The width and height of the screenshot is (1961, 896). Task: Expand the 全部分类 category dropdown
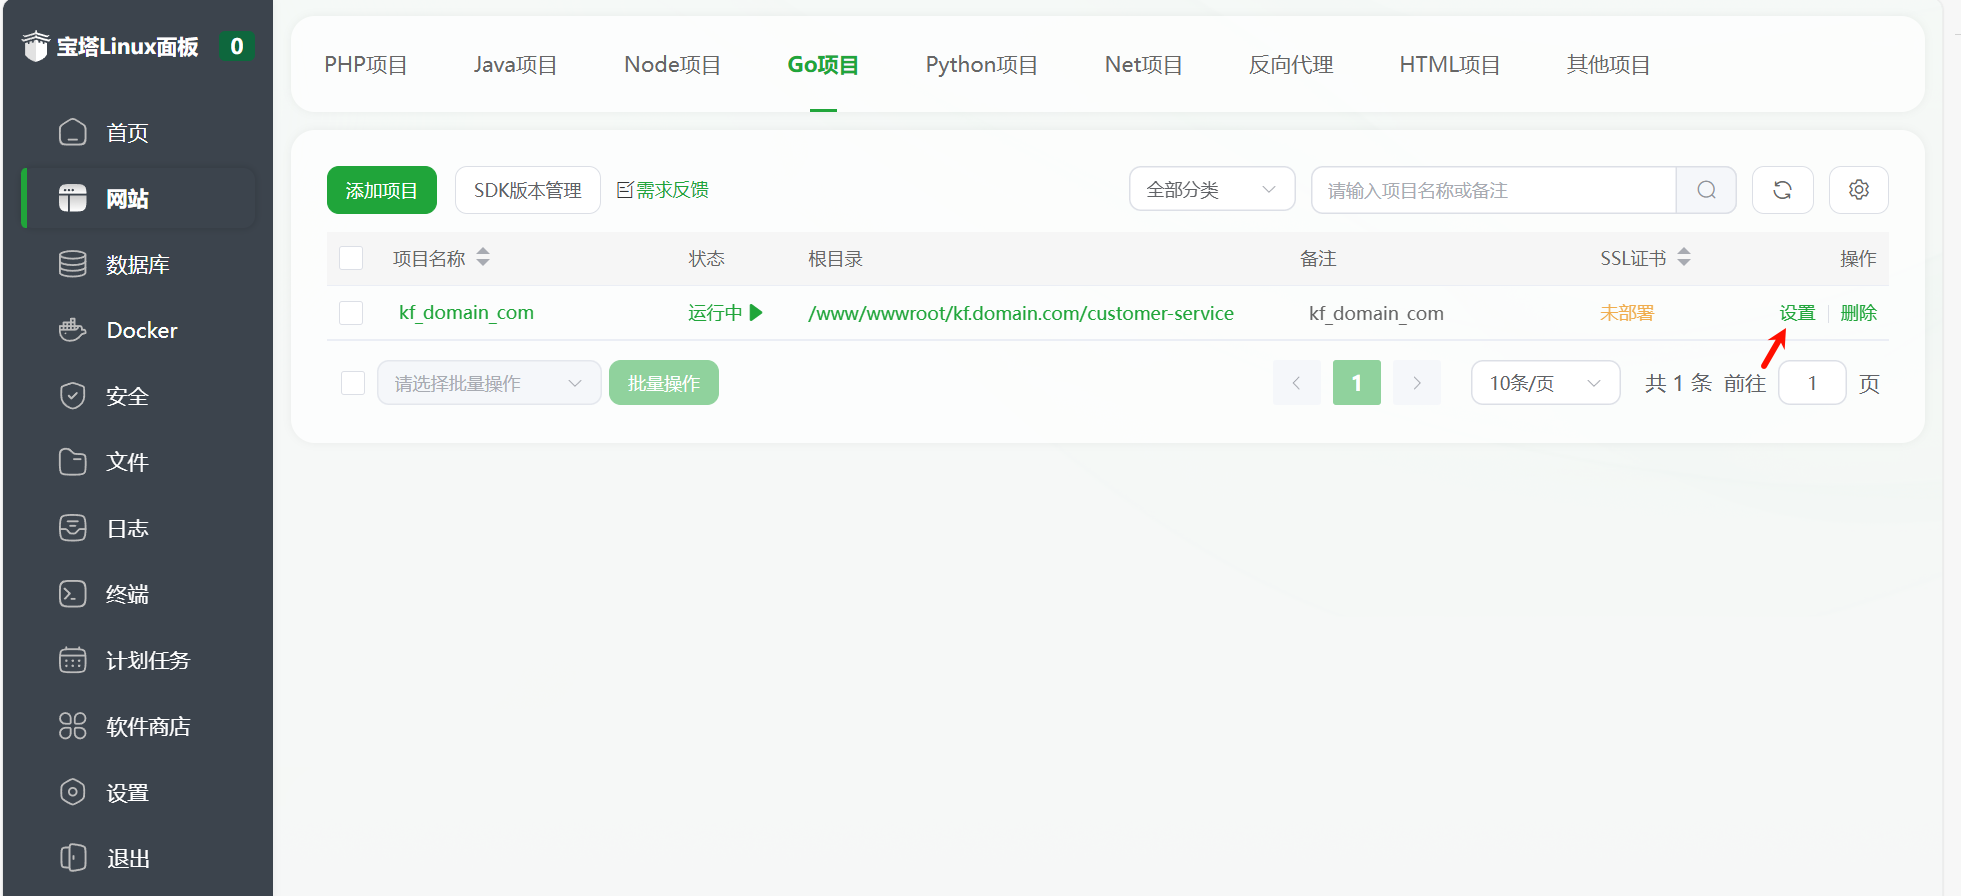click(x=1211, y=190)
